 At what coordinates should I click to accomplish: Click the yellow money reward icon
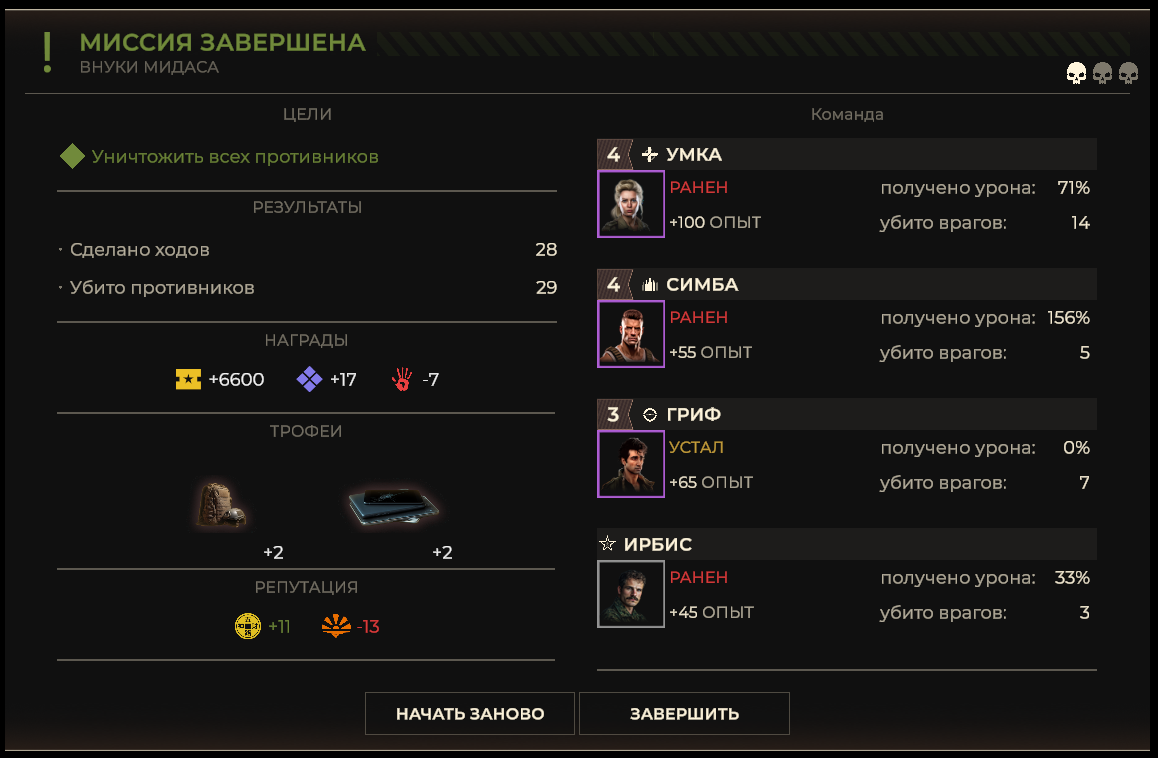[188, 379]
